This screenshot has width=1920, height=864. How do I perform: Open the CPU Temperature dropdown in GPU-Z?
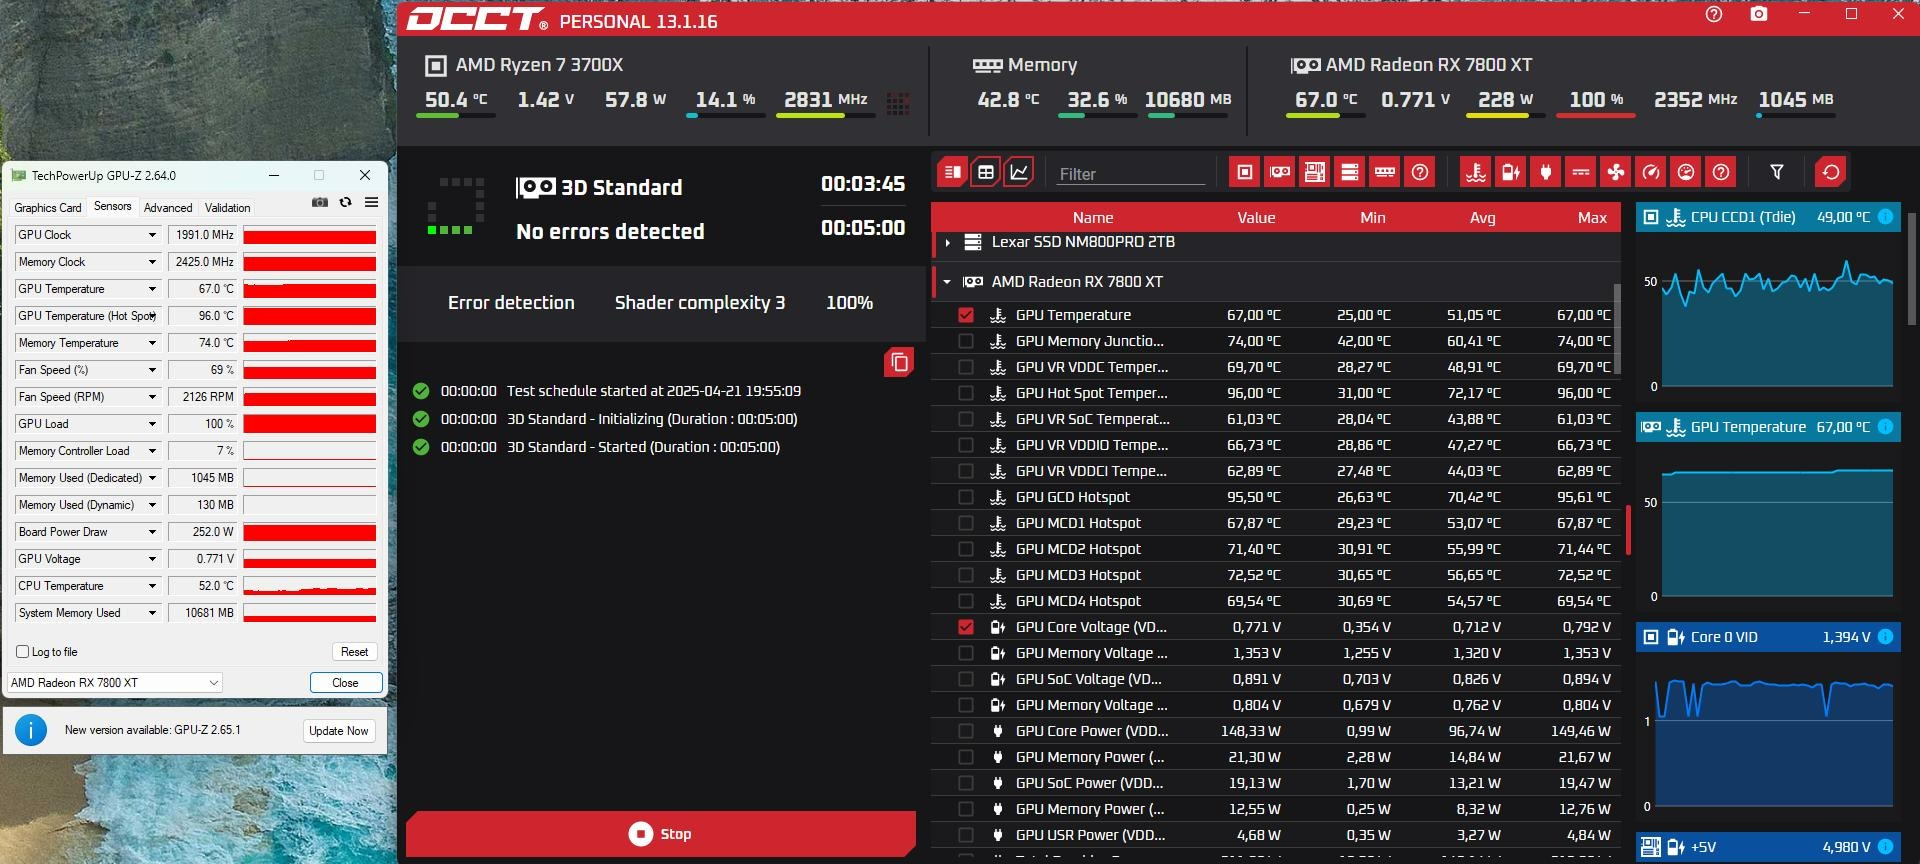[x=152, y=586]
